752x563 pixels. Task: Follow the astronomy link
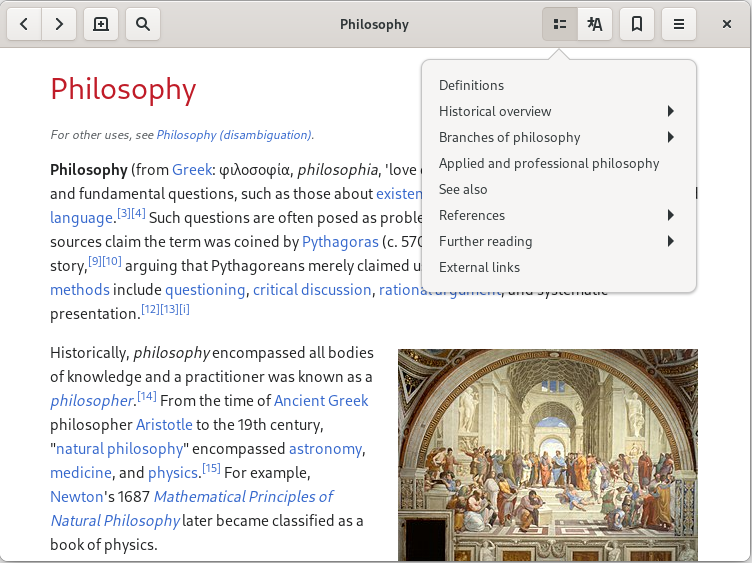[325, 449]
